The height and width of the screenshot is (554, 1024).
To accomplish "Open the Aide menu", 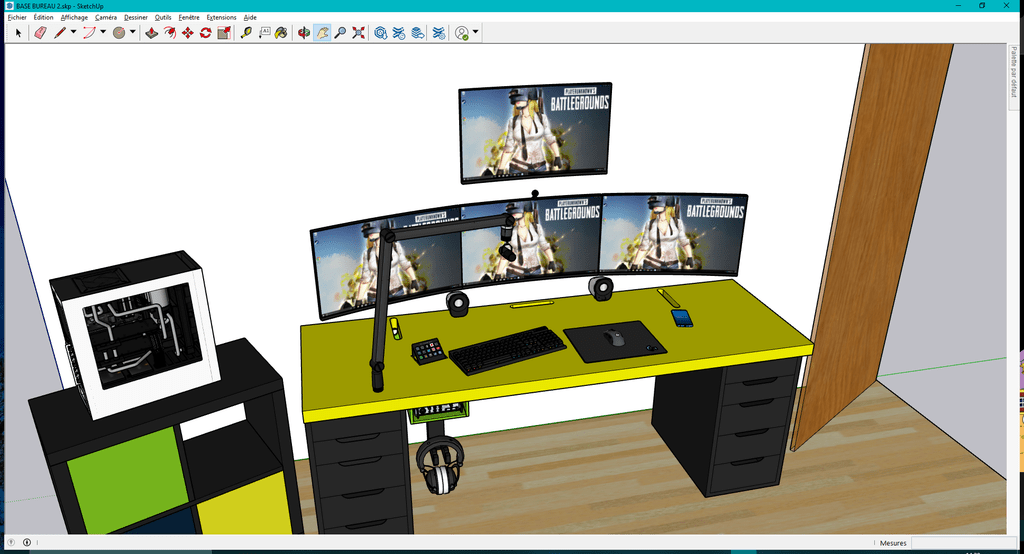I will tap(250, 18).
